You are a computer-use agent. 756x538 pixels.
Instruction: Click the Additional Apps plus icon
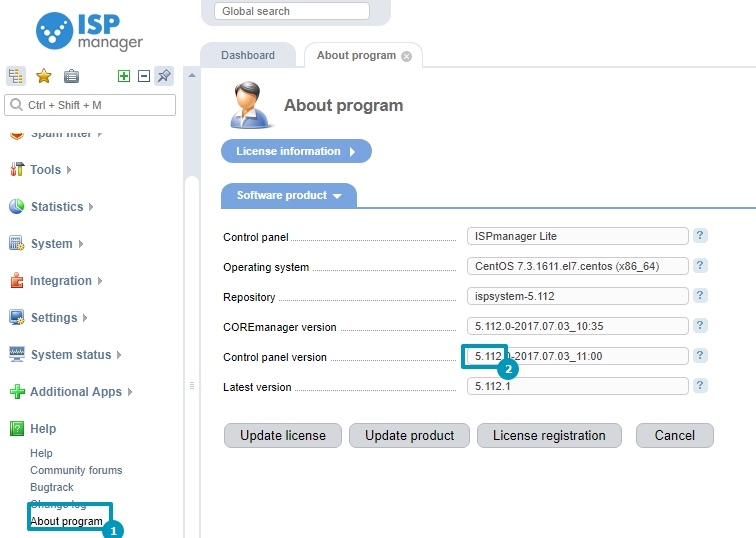(x=17, y=391)
